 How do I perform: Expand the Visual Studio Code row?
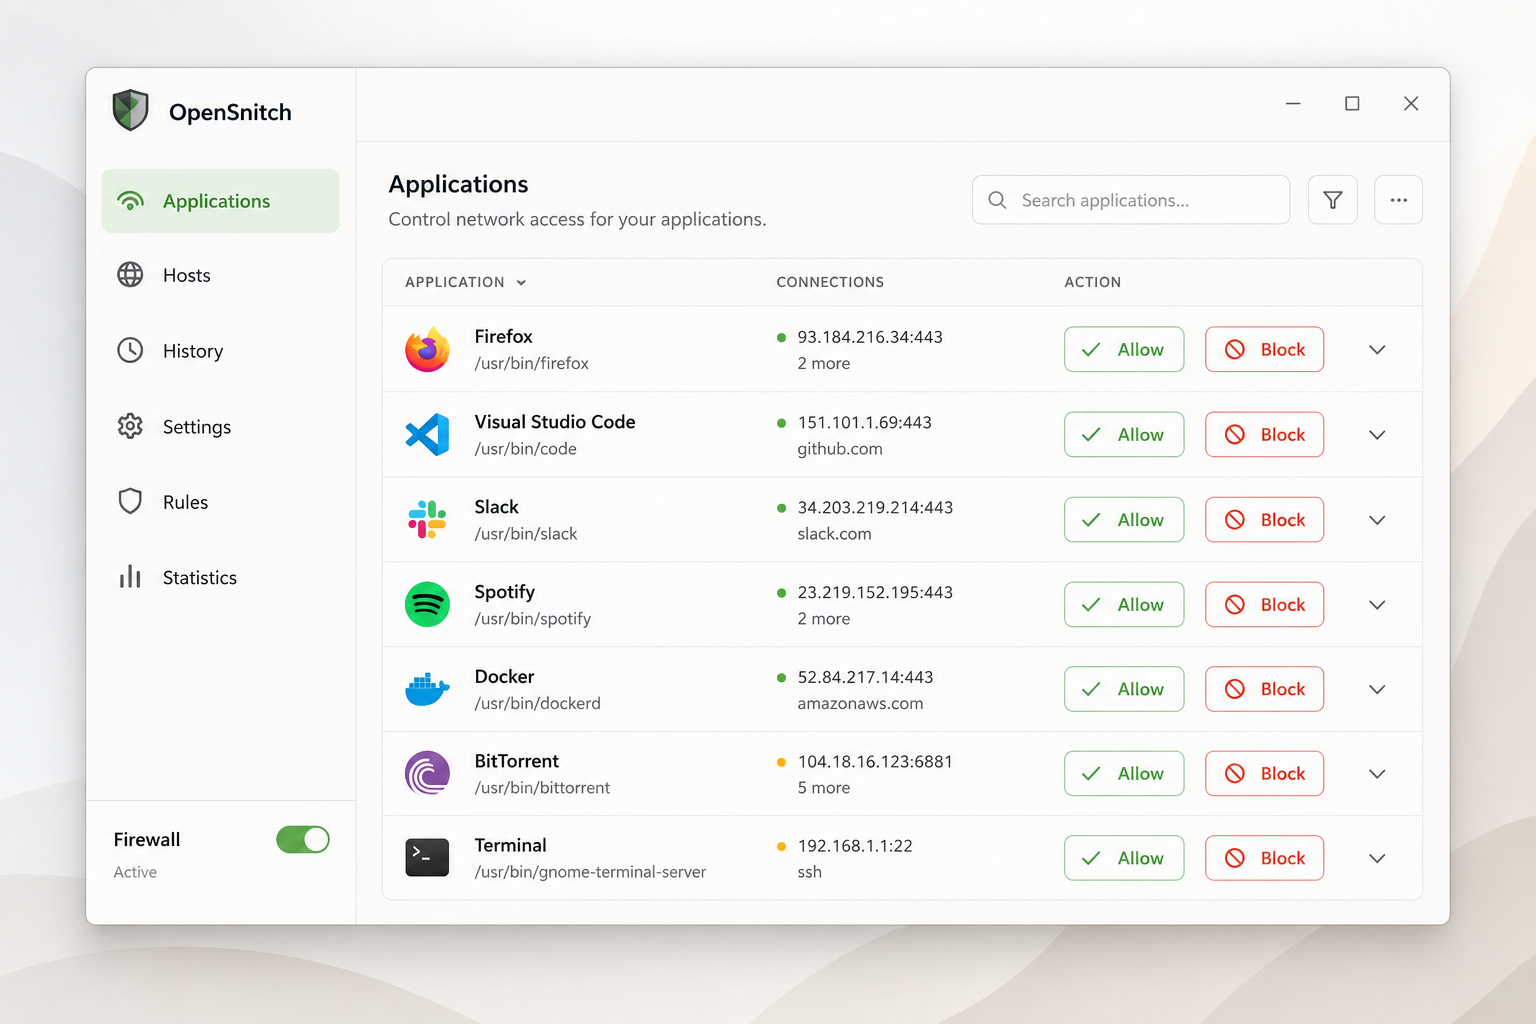[x=1377, y=434]
